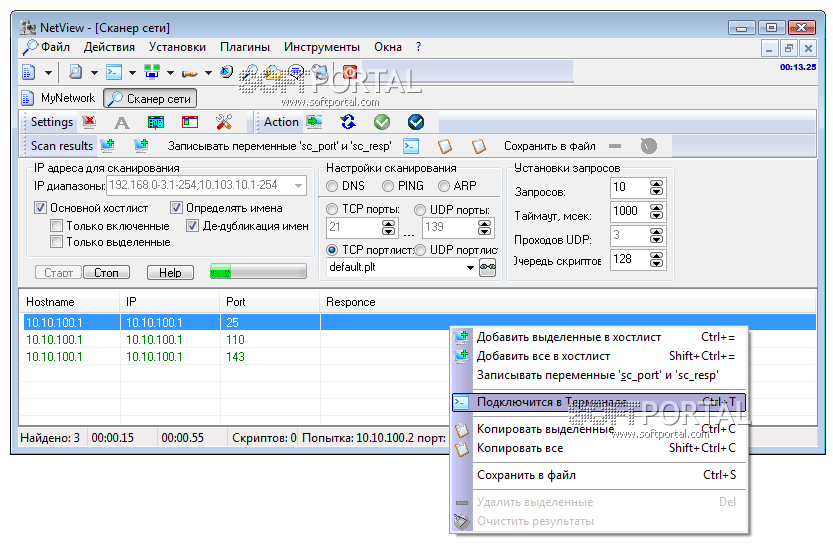Click the green checkmark circle icon
This screenshot has width=833, height=546.
pyautogui.click(x=382, y=122)
